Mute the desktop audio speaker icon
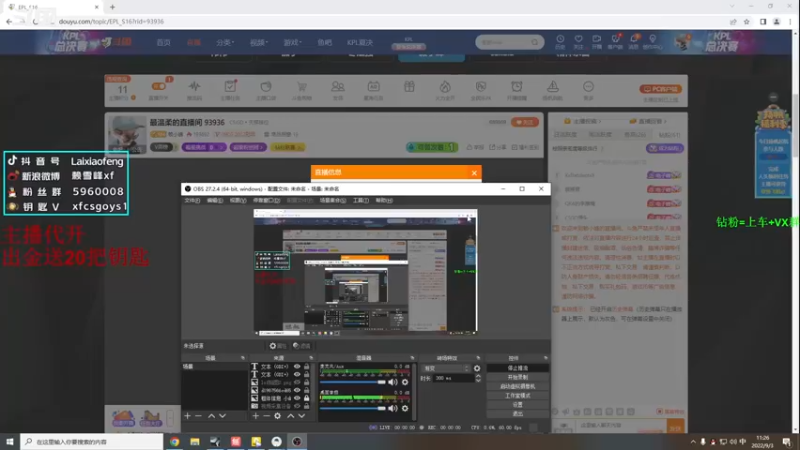Screen dimensions: 800x450 (392, 408)
